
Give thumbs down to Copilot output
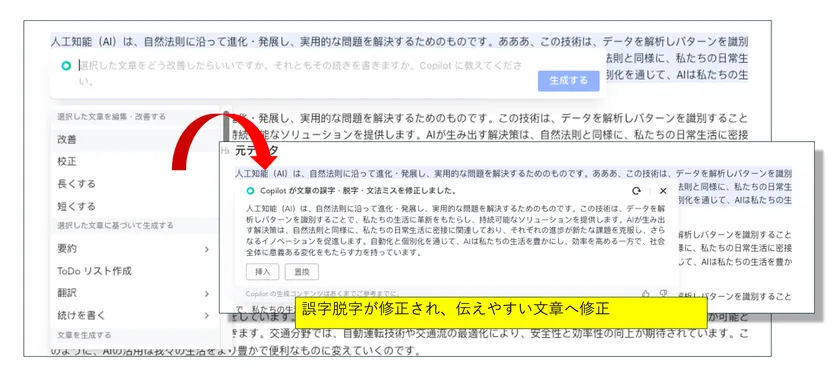click(664, 293)
